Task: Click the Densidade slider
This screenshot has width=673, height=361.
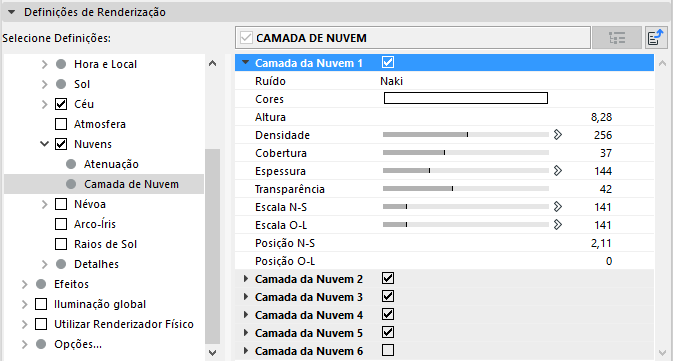Action: (466, 135)
